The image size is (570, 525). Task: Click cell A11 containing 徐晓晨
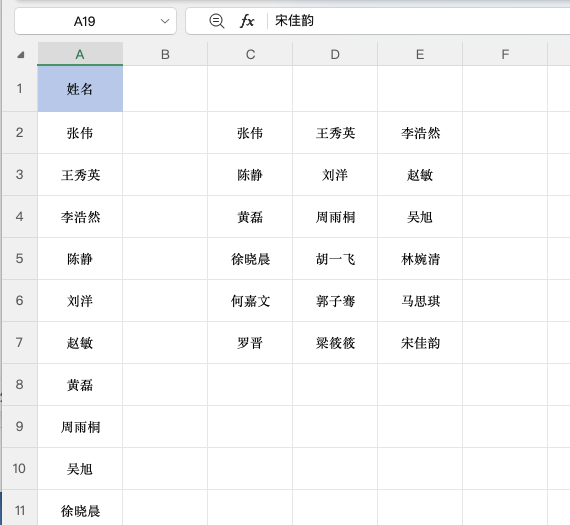click(x=80, y=508)
